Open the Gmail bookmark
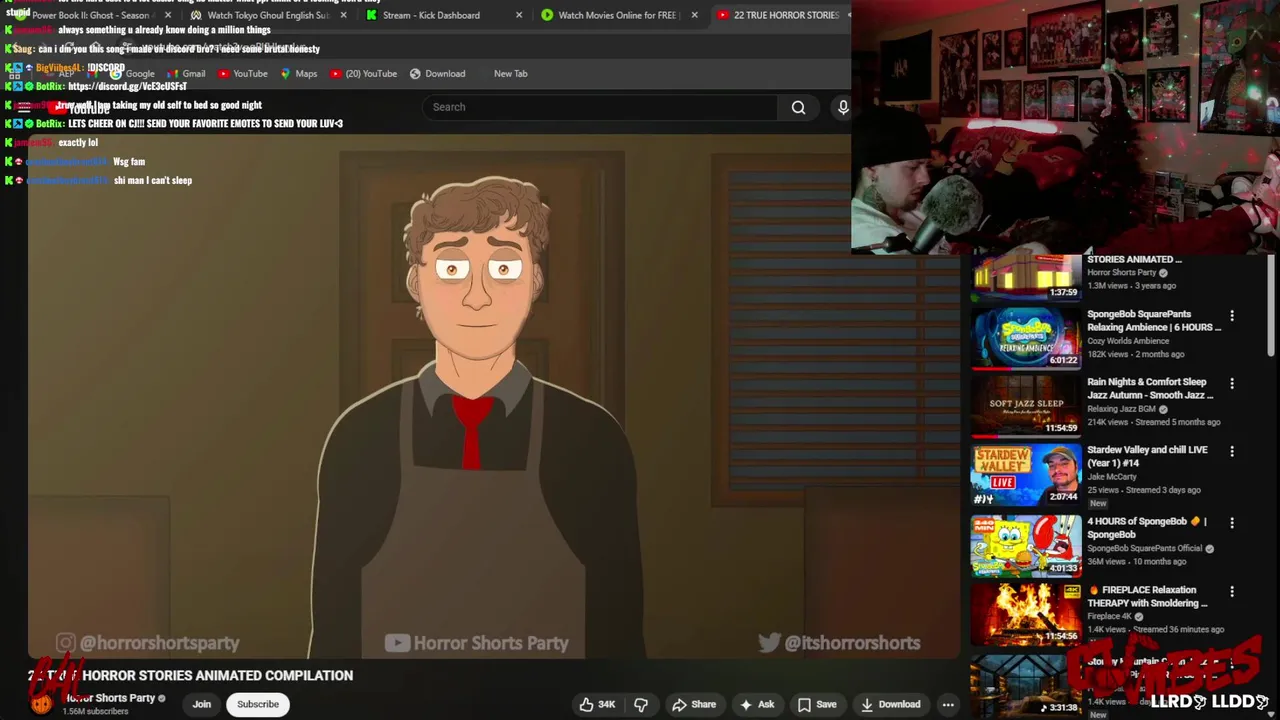The image size is (1280, 720). click(x=186, y=73)
